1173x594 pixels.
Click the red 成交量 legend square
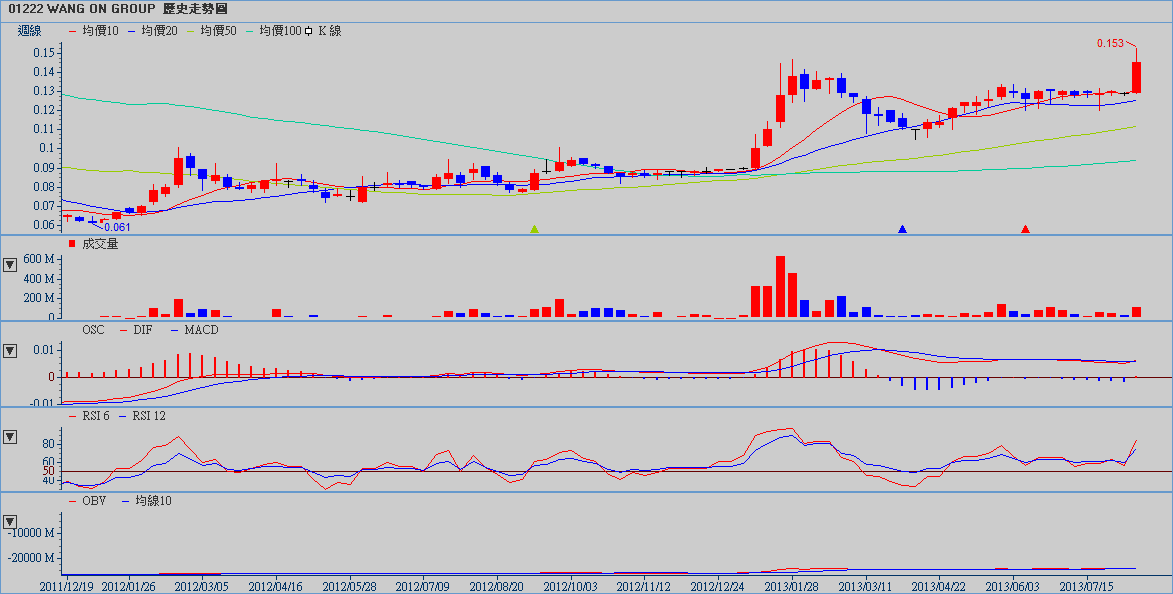(x=72, y=244)
